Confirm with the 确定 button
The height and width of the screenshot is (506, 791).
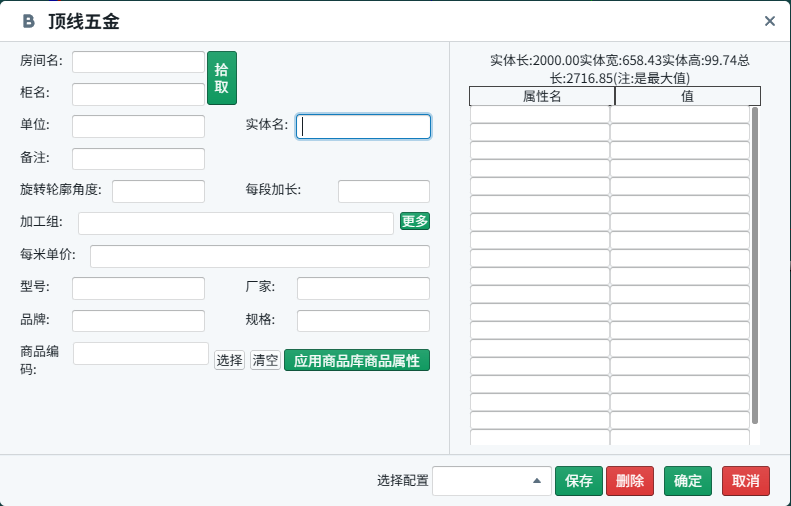coord(688,481)
